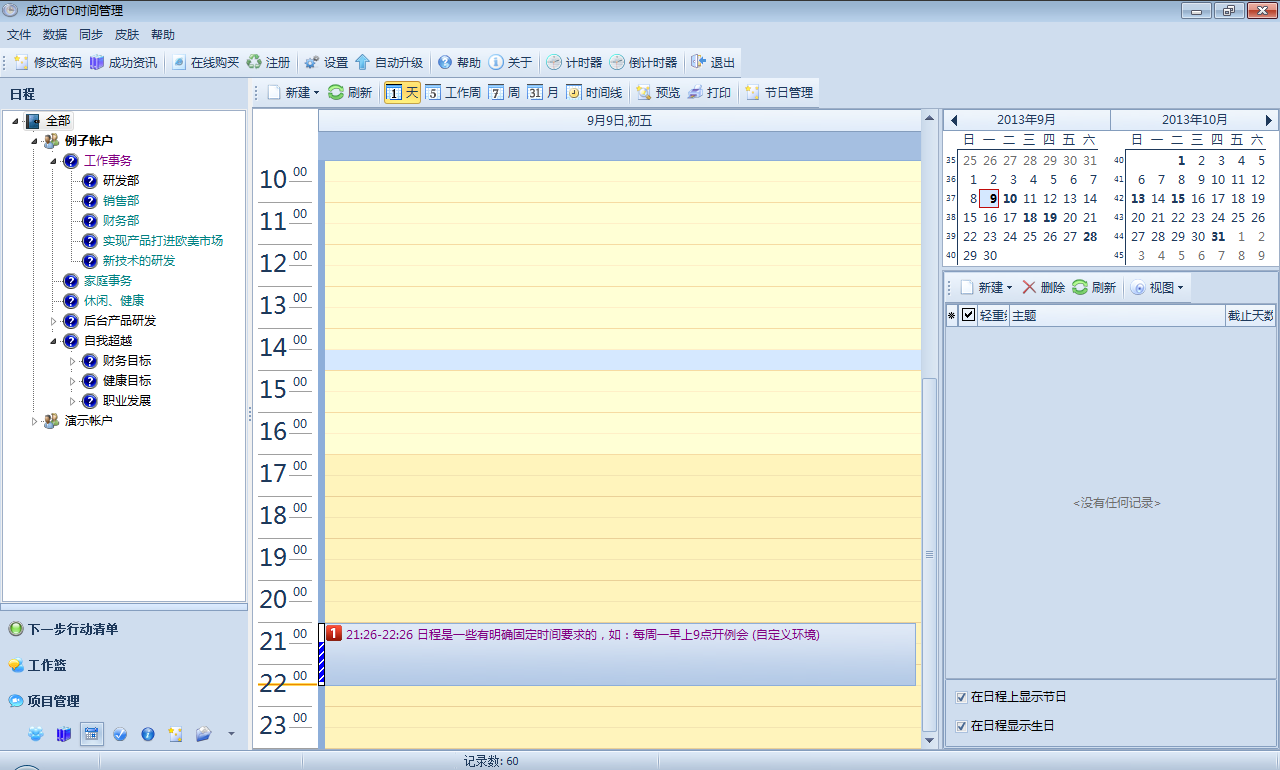Click 注册 register toolbar button
Screen dimensions: 1280x770
pyautogui.click(x=268, y=62)
